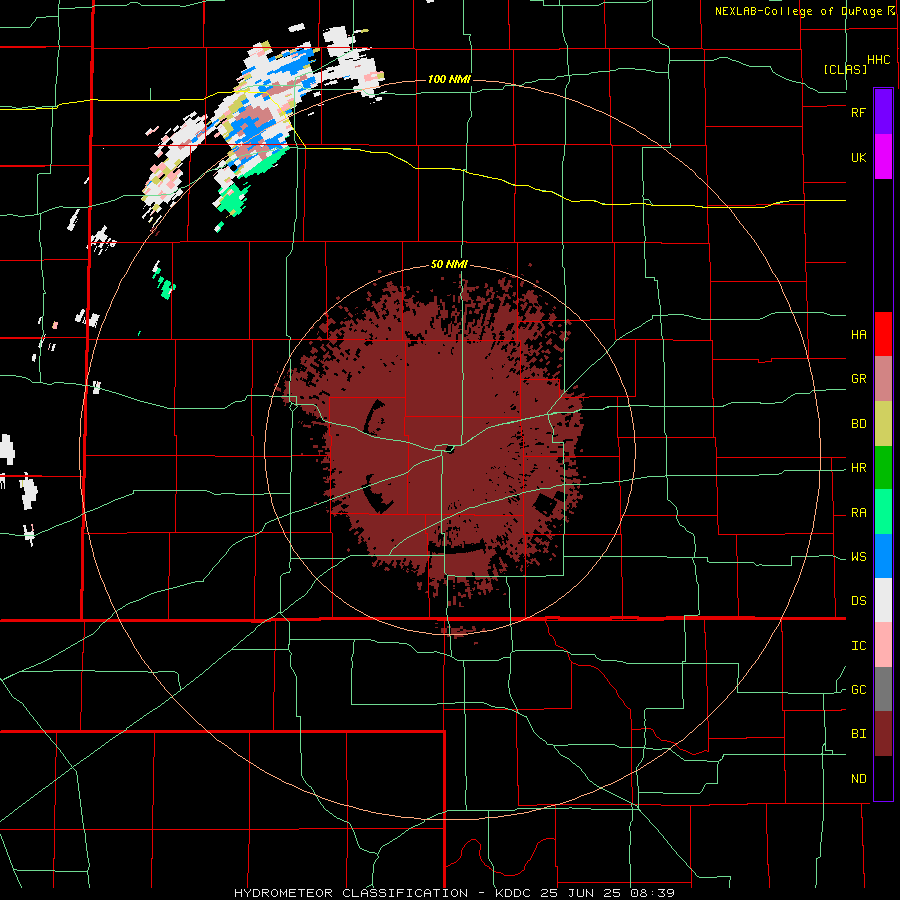Pick the light green RA legend swatch
900x900 pixels.
point(883,512)
